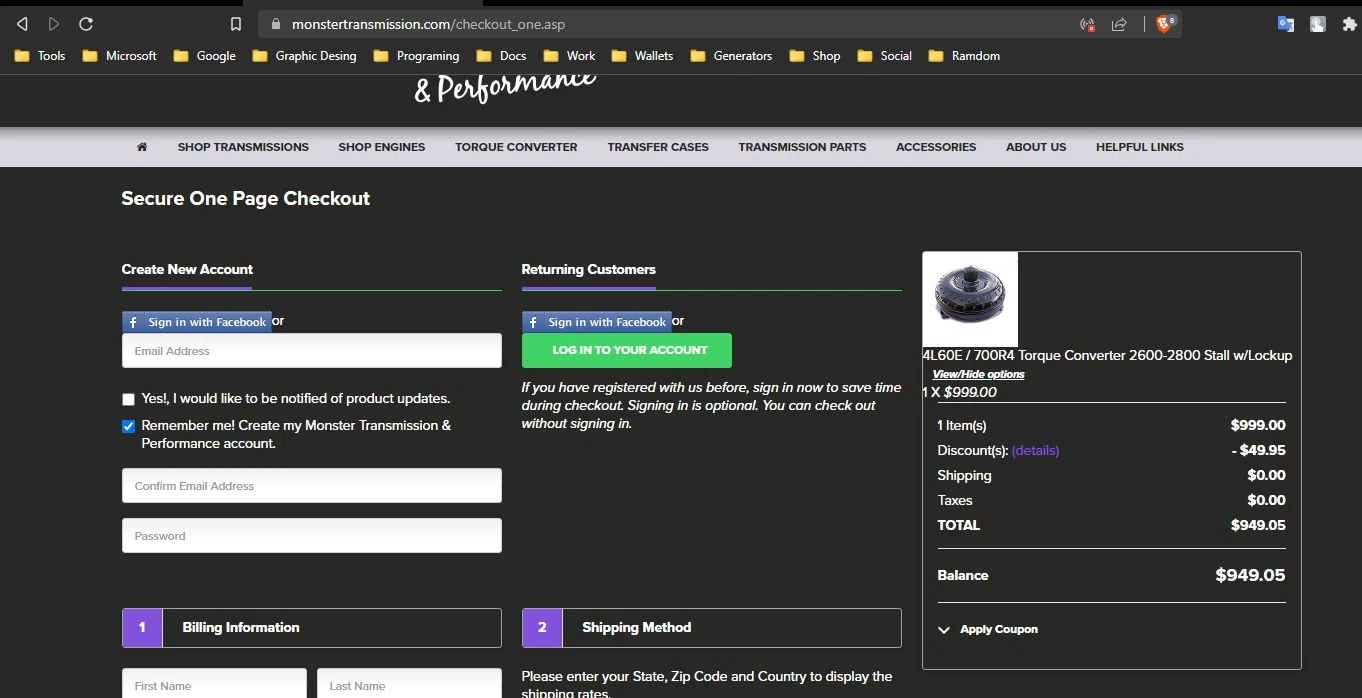Screen dimensions: 1362x698
Task: Open the Microsoft bookmarks folder
Action: tap(120, 56)
